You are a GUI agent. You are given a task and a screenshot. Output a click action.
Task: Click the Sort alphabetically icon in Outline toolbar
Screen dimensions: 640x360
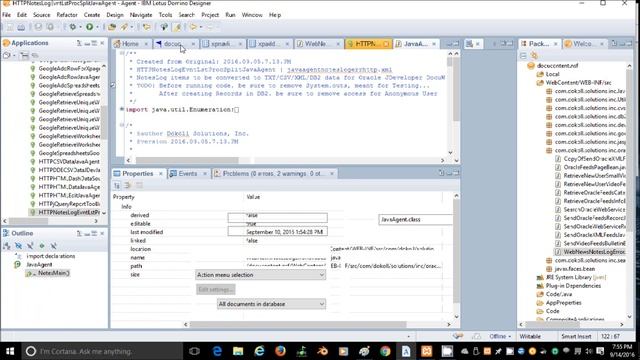click(x=7, y=246)
